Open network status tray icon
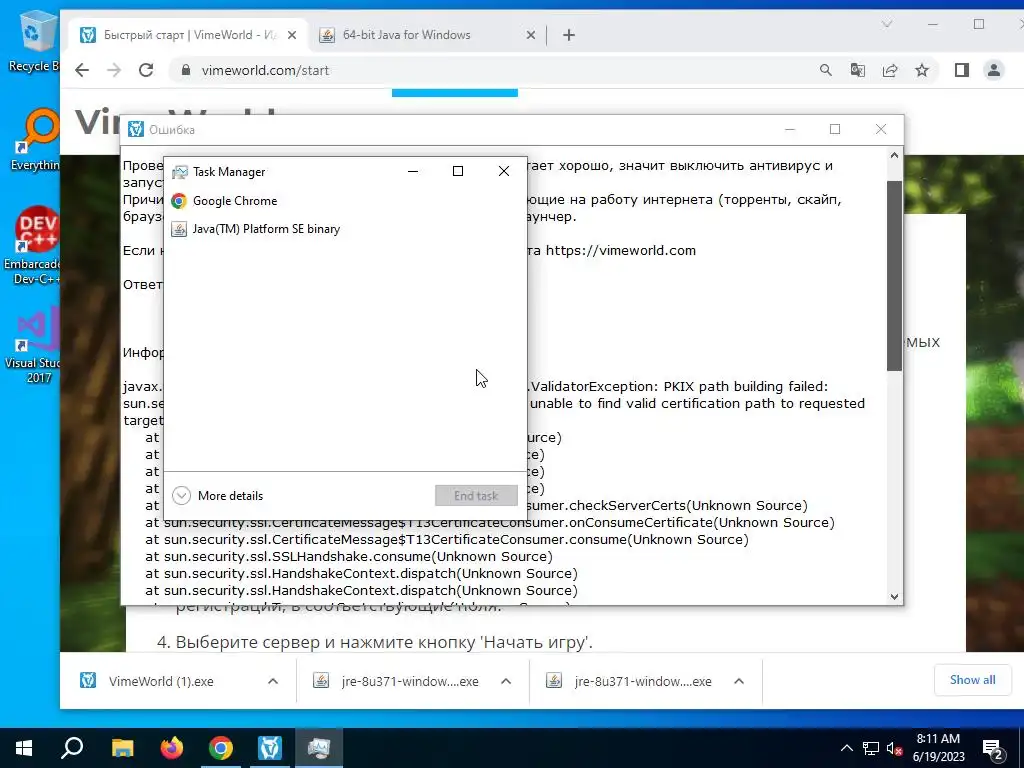 (x=871, y=748)
